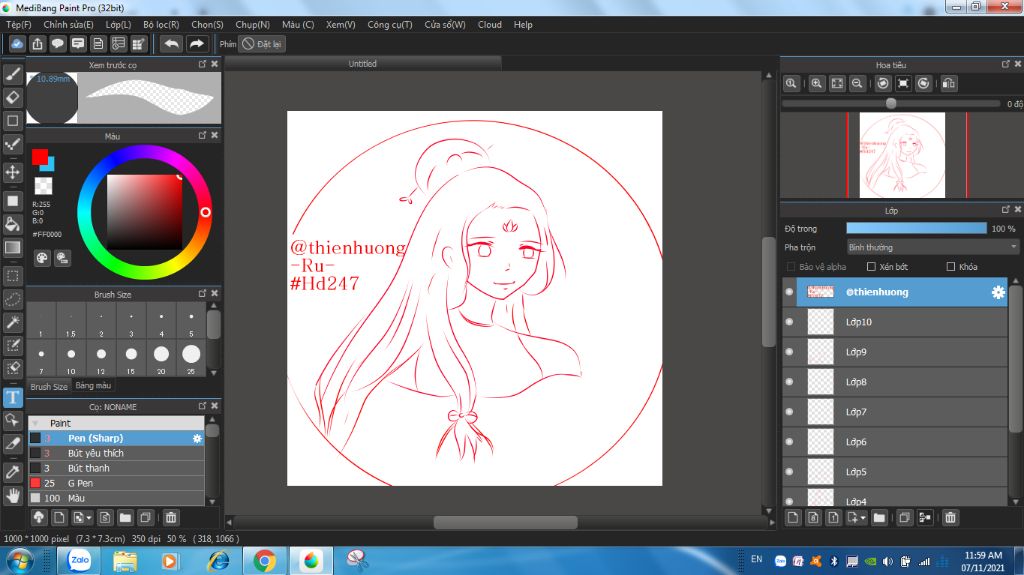Click the navigator canvas thumbnail

tap(902, 155)
